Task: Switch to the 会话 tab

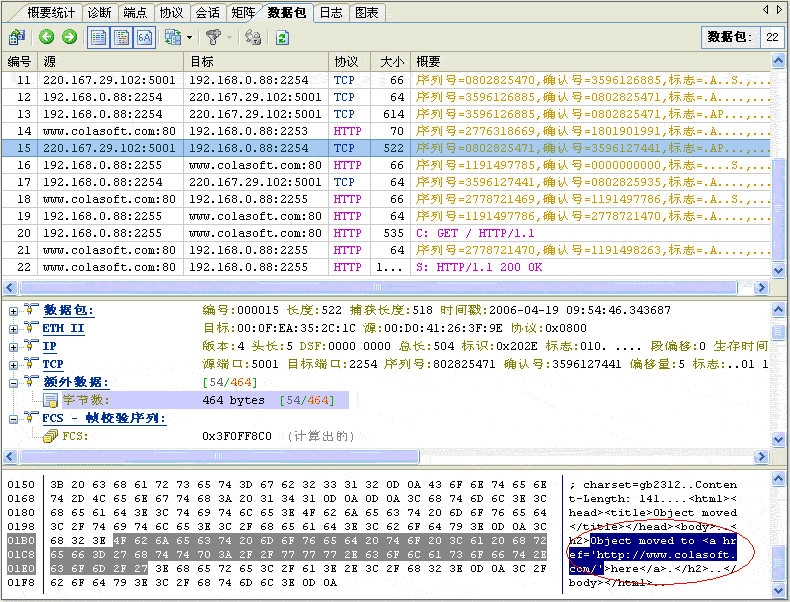Action: (208, 13)
